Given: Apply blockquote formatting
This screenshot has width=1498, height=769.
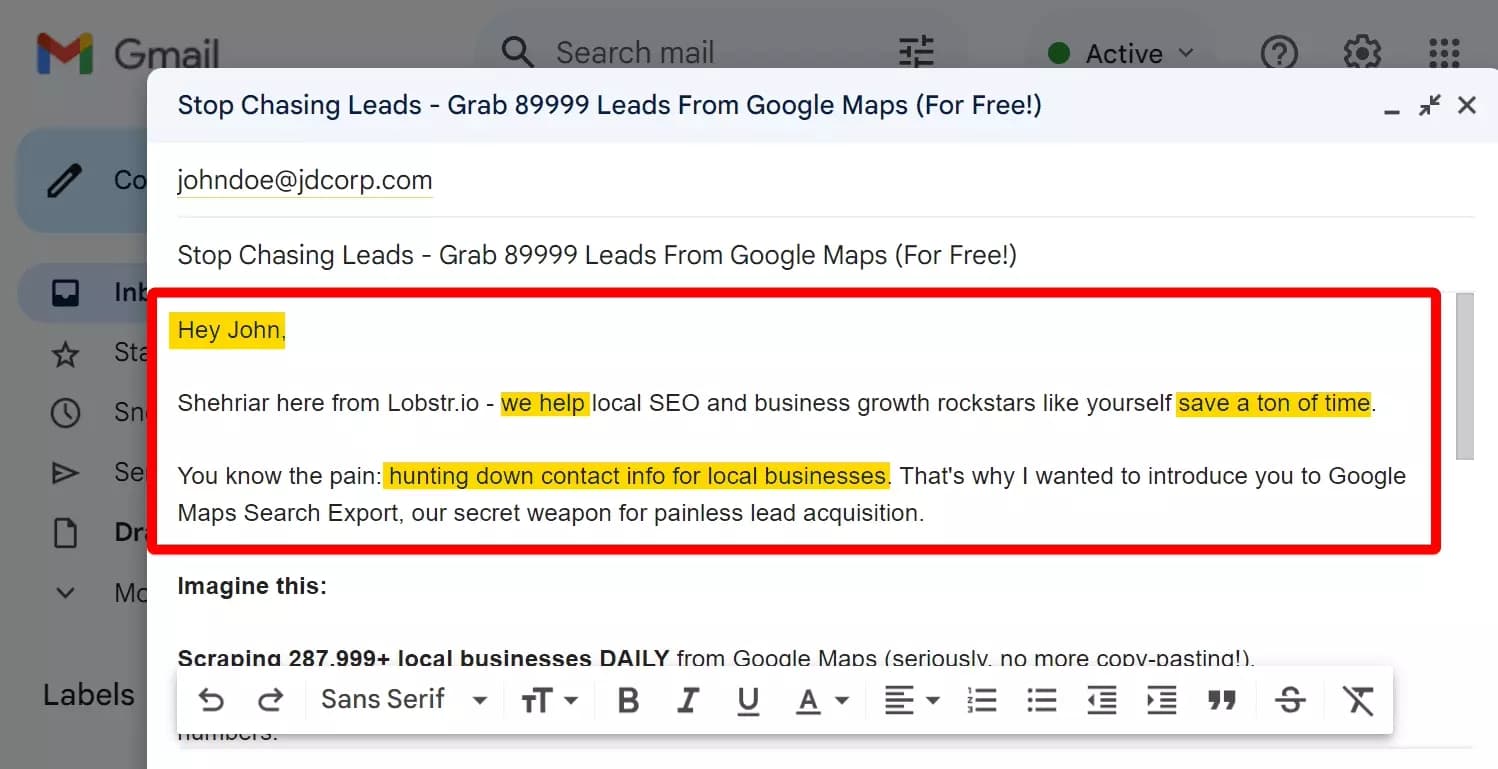Looking at the screenshot, I should point(1221,700).
